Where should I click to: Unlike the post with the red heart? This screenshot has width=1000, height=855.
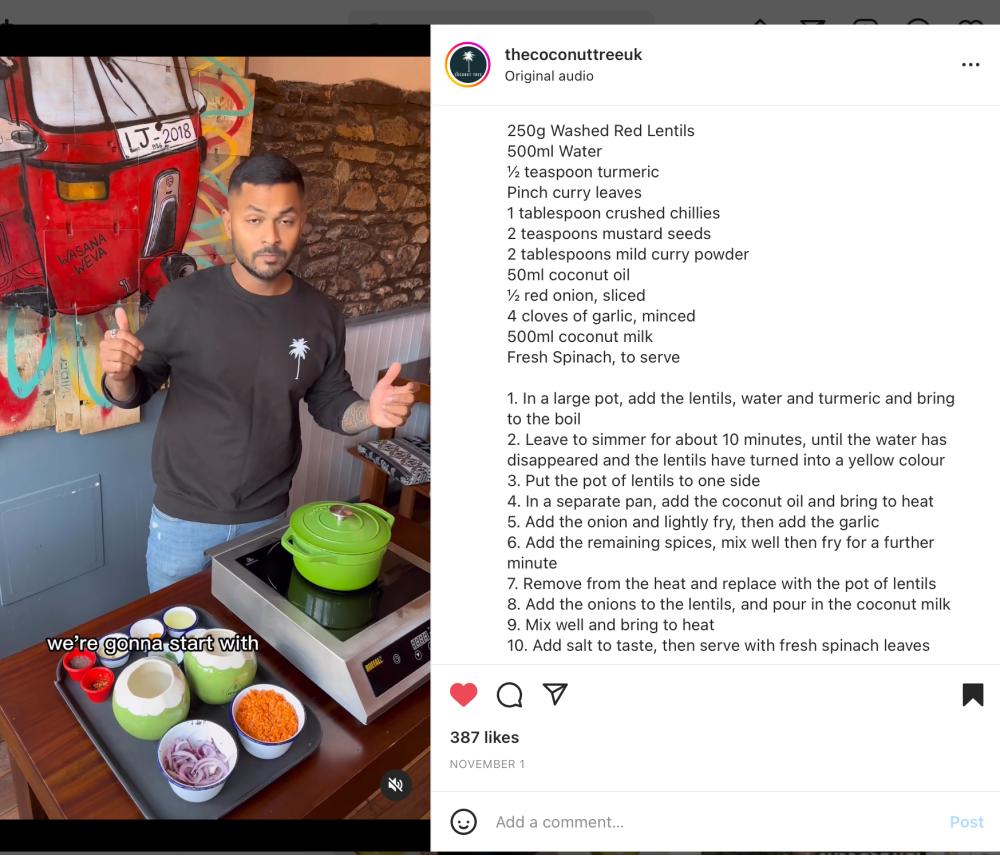click(464, 694)
